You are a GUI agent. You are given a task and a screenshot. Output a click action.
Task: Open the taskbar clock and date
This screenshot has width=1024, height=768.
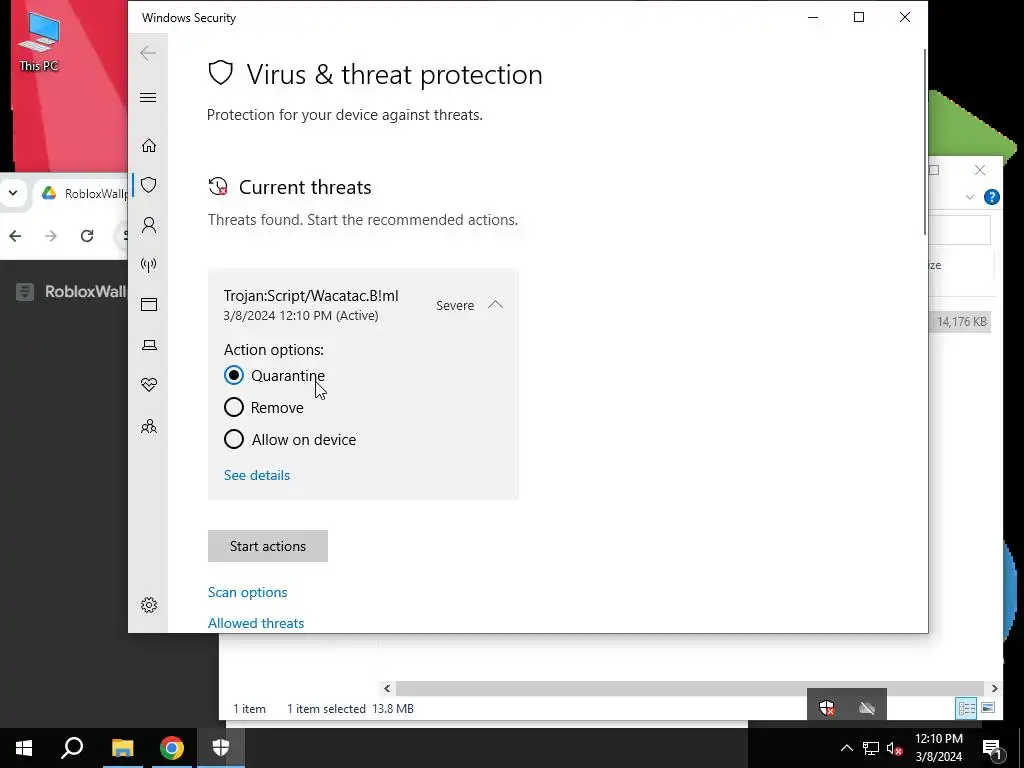[x=939, y=748]
